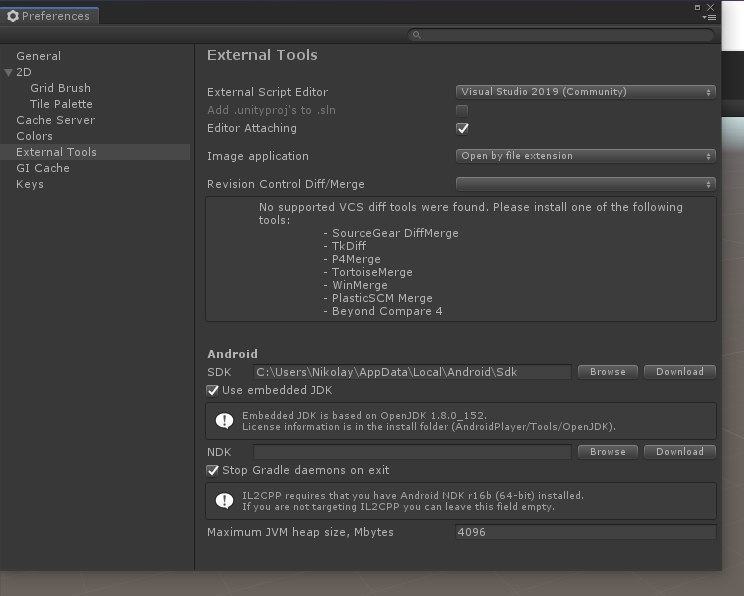Image resolution: width=744 pixels, height=596 pixels.
Task: Click the 'TortoiseMerge' list entry
Action: pos(372,272)
